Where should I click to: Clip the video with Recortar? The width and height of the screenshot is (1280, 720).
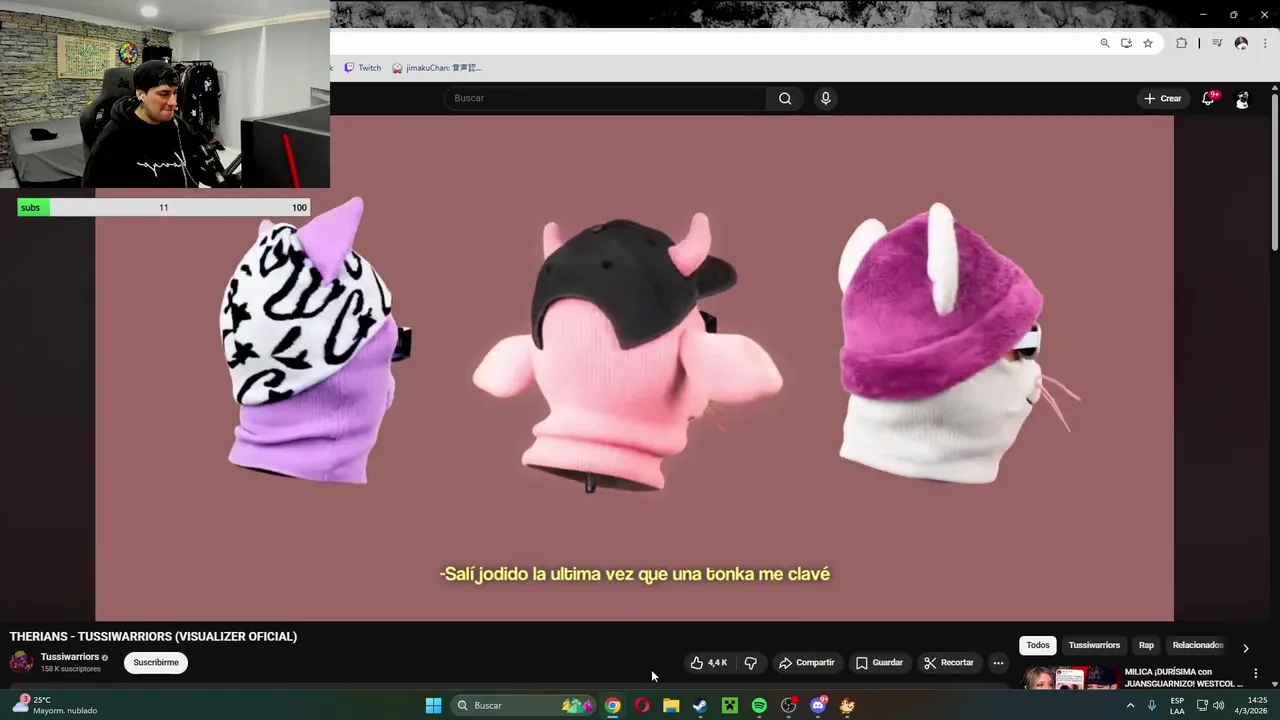coord(948,662)
